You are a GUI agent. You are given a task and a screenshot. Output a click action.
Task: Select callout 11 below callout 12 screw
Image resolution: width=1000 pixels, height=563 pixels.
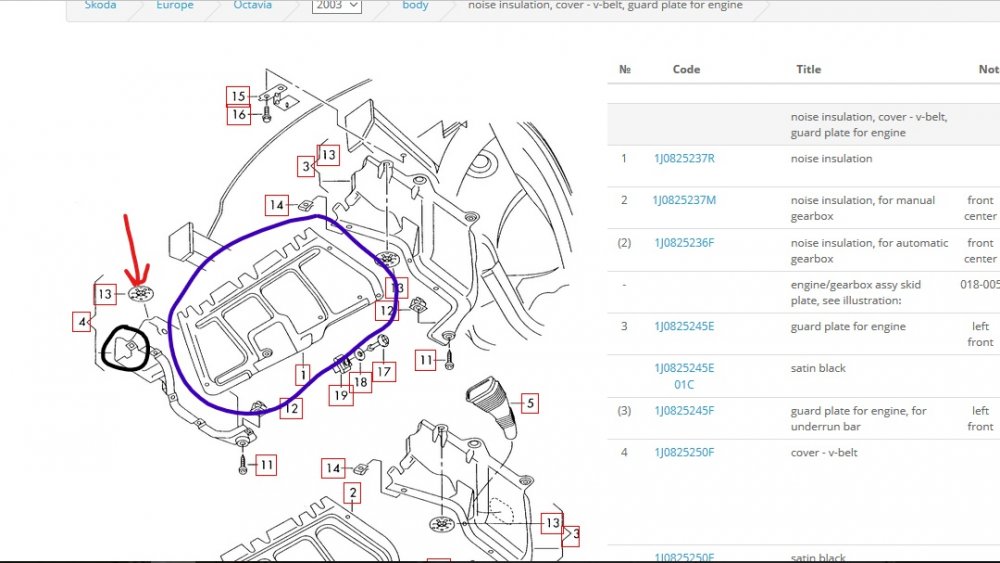point(267,465)
